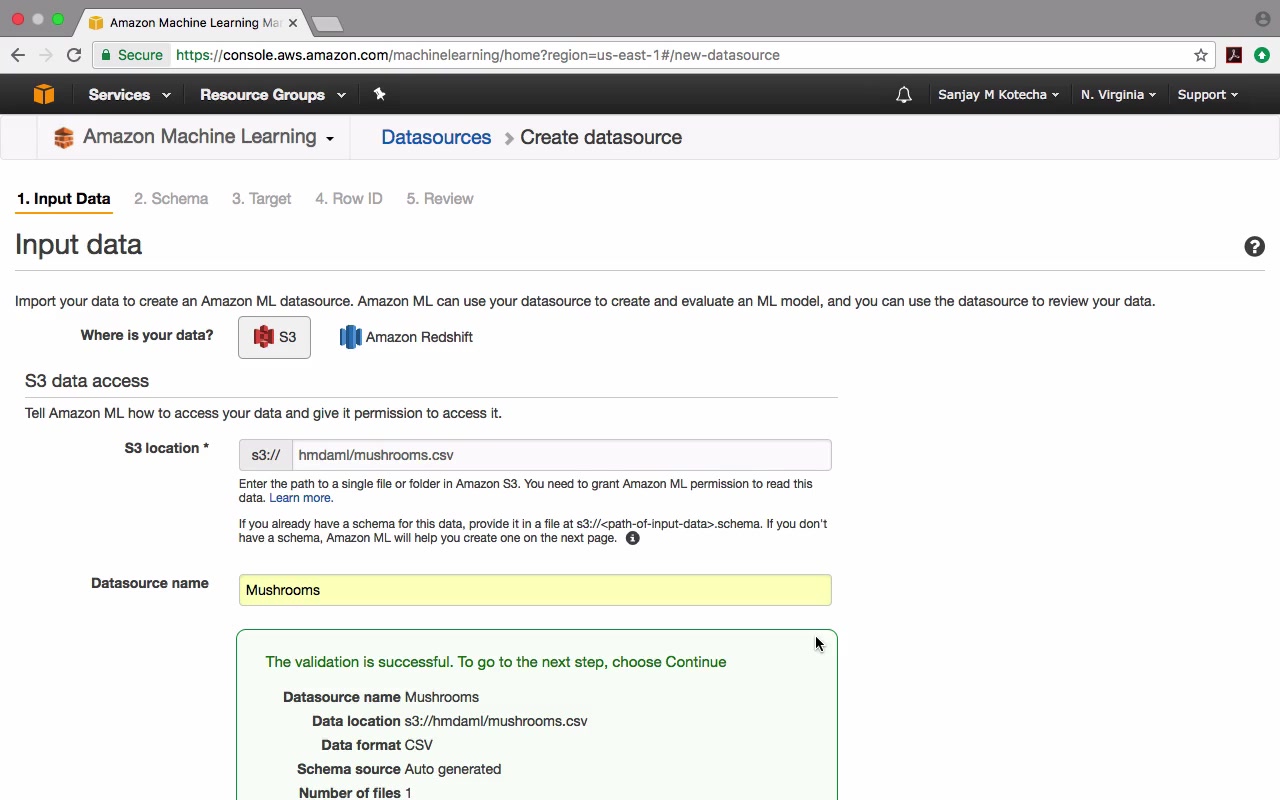Go to the 1. Input Data step
1280x800 pixels.
[64, 199]
